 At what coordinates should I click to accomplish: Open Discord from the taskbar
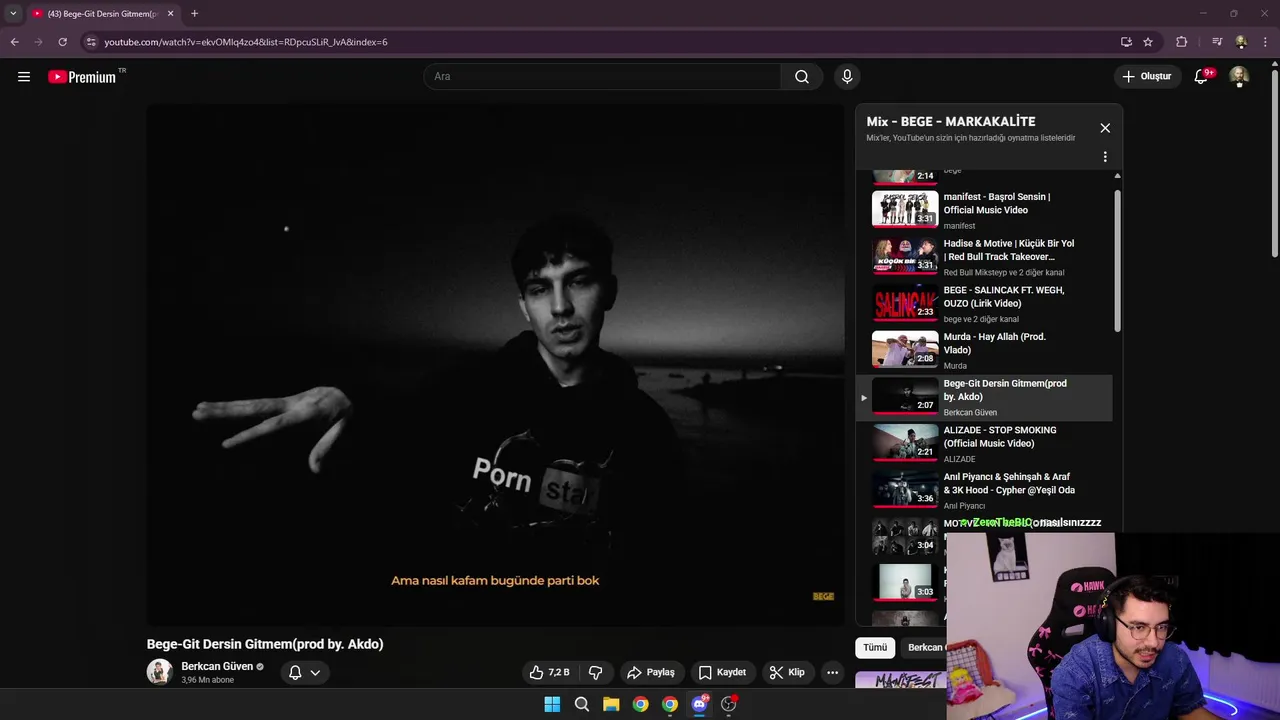pyautogui.click(x=699, y=704)
